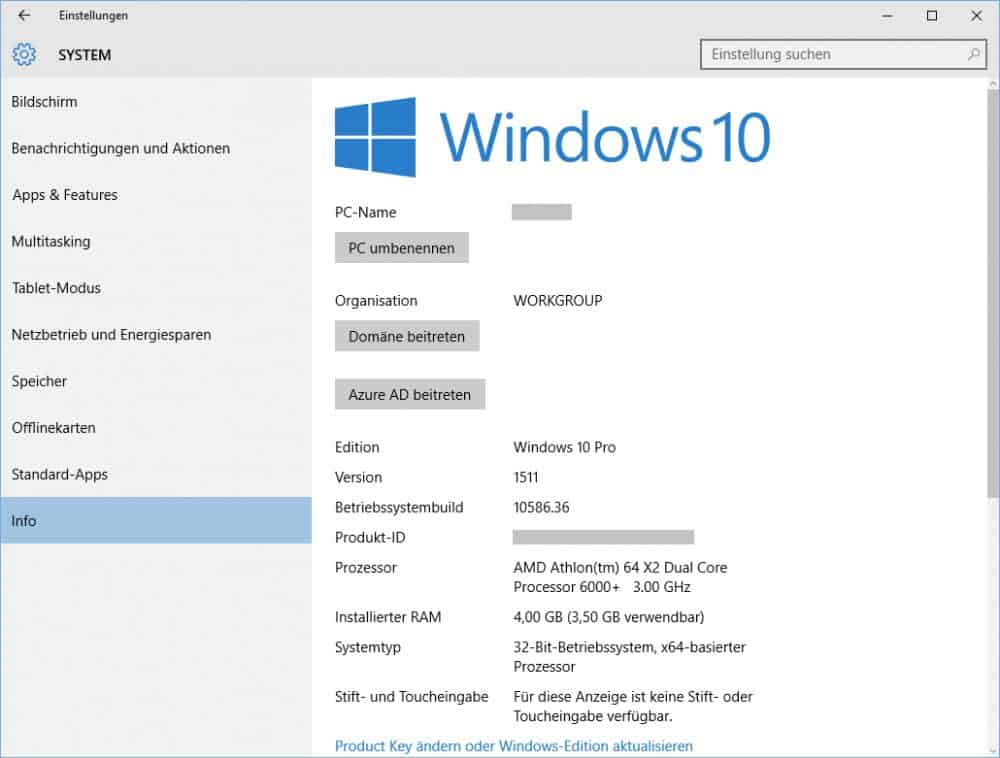1000x758 pixels.
Task: Click the "PC-Name" label
Action: click(x=365, y=212)
